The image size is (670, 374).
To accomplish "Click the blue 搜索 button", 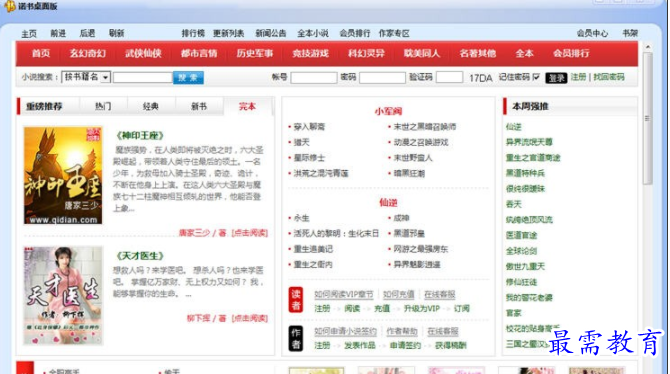I will [x=188, y=77].
